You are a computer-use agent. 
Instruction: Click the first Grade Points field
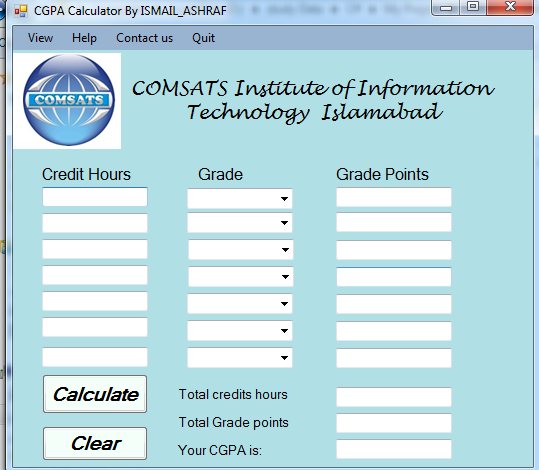(394, 197)
